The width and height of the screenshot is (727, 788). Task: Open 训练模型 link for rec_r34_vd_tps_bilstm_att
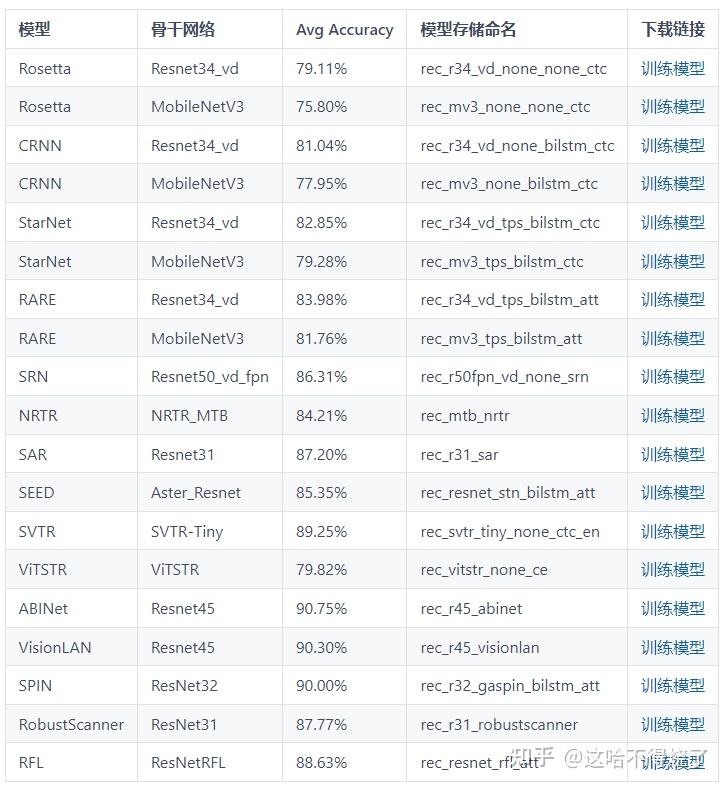672,299
